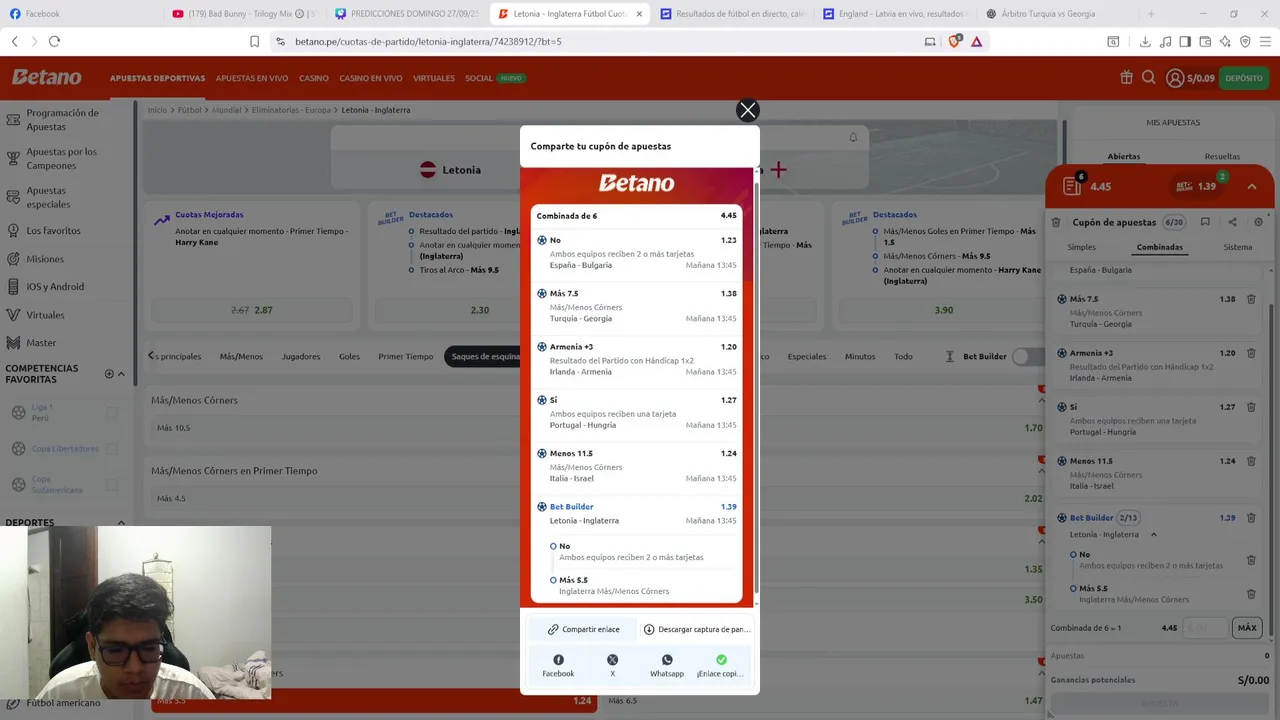Switch to Simples bet slip tab
Image resolution: width=1280 pixels, height=720 pixels.
[1081, 247]
